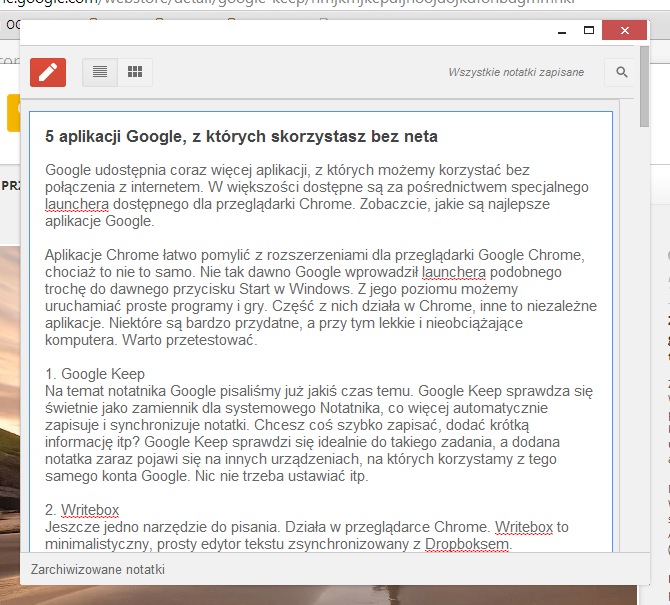Open Zarchiwizowane notatki at the bottom
This screenshot has height=605, width=670.
point(97,570)
